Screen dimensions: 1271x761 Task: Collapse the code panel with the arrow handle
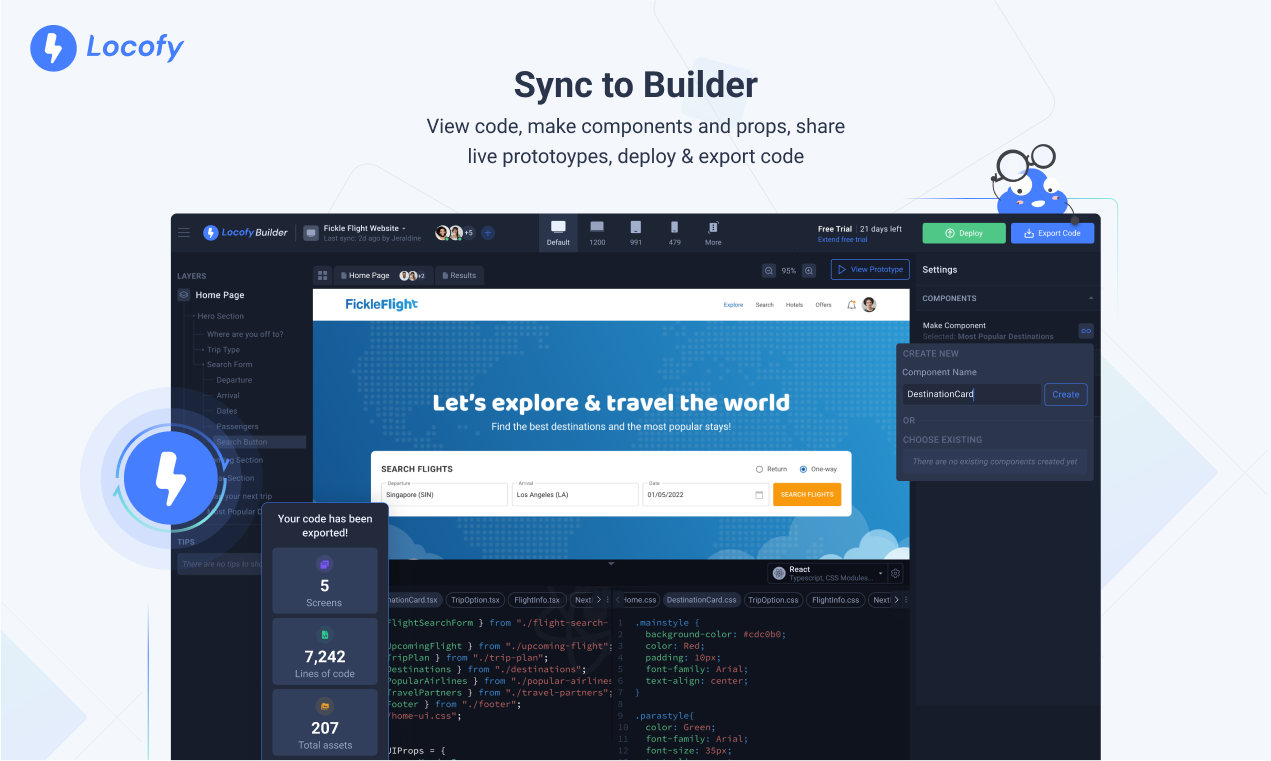(611, 564)
